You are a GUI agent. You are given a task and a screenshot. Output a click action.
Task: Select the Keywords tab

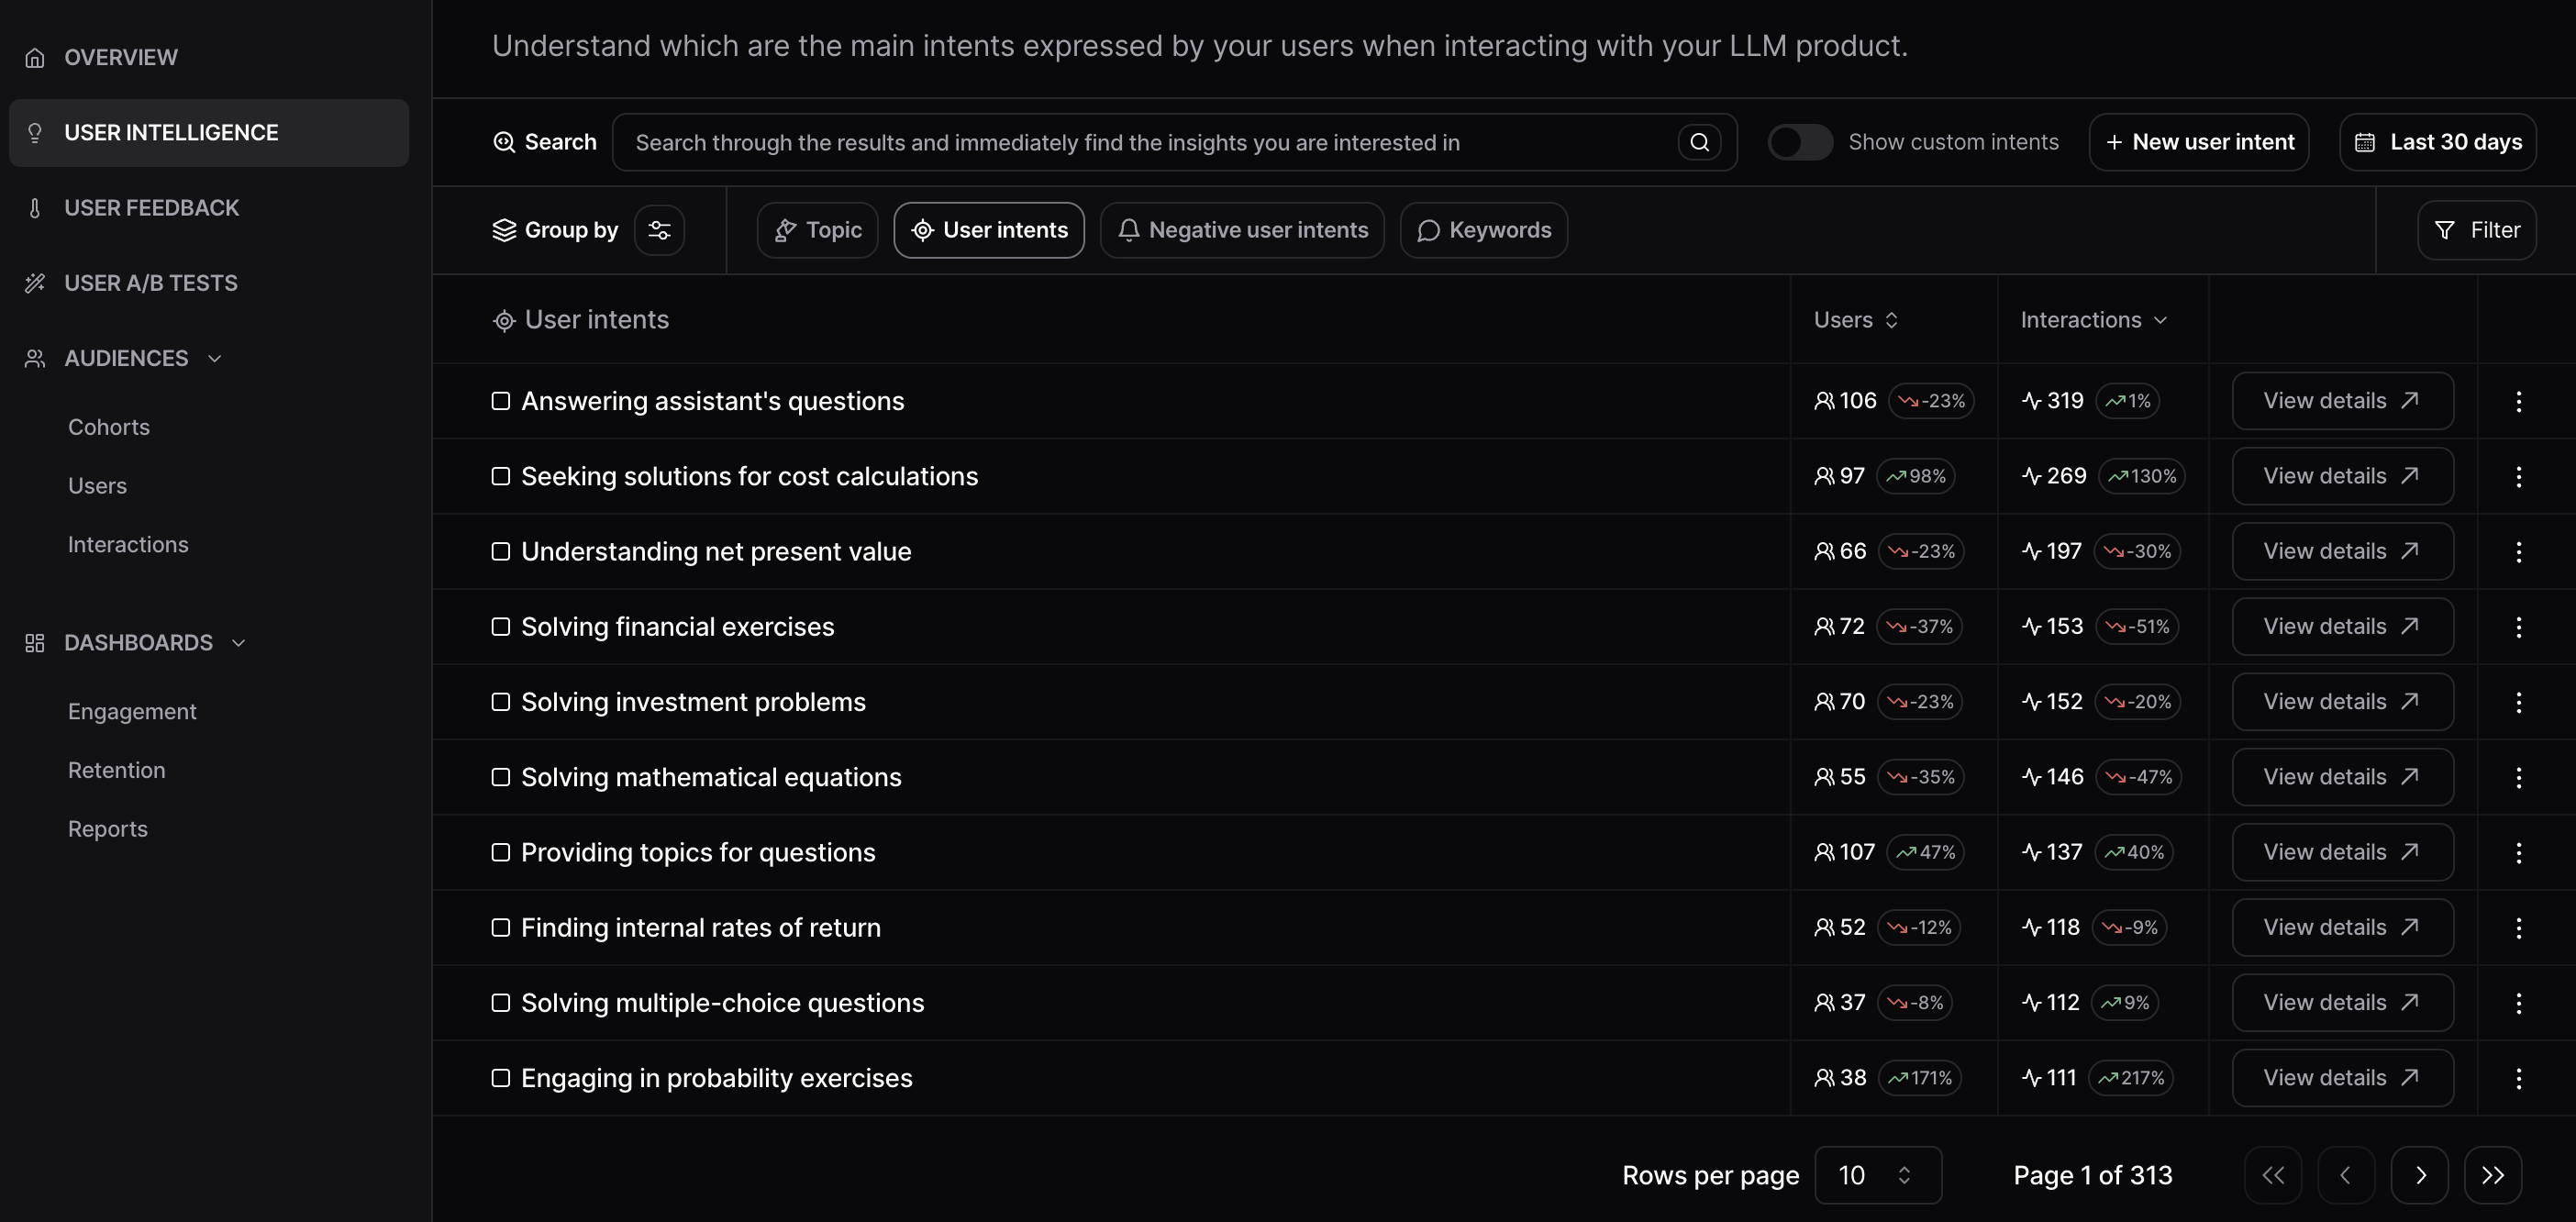(x=1483, y=230)
